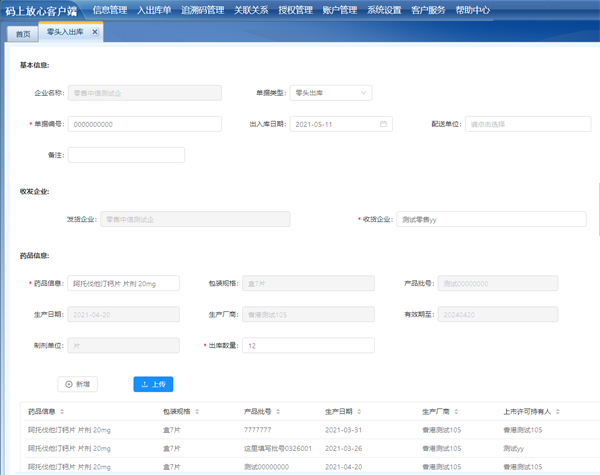This screenshot has width=600, height=475.
Task: Sort table by 包装规格 column
Action: pos(196,411)
